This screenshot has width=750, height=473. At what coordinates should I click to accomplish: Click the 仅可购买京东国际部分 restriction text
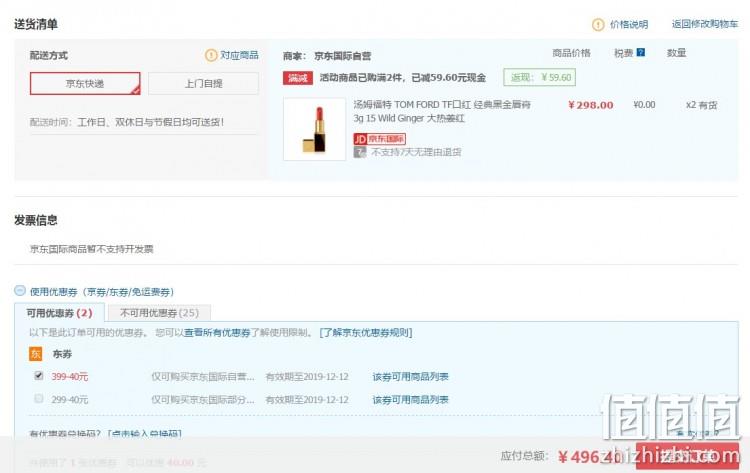click(x=203, y=400)
